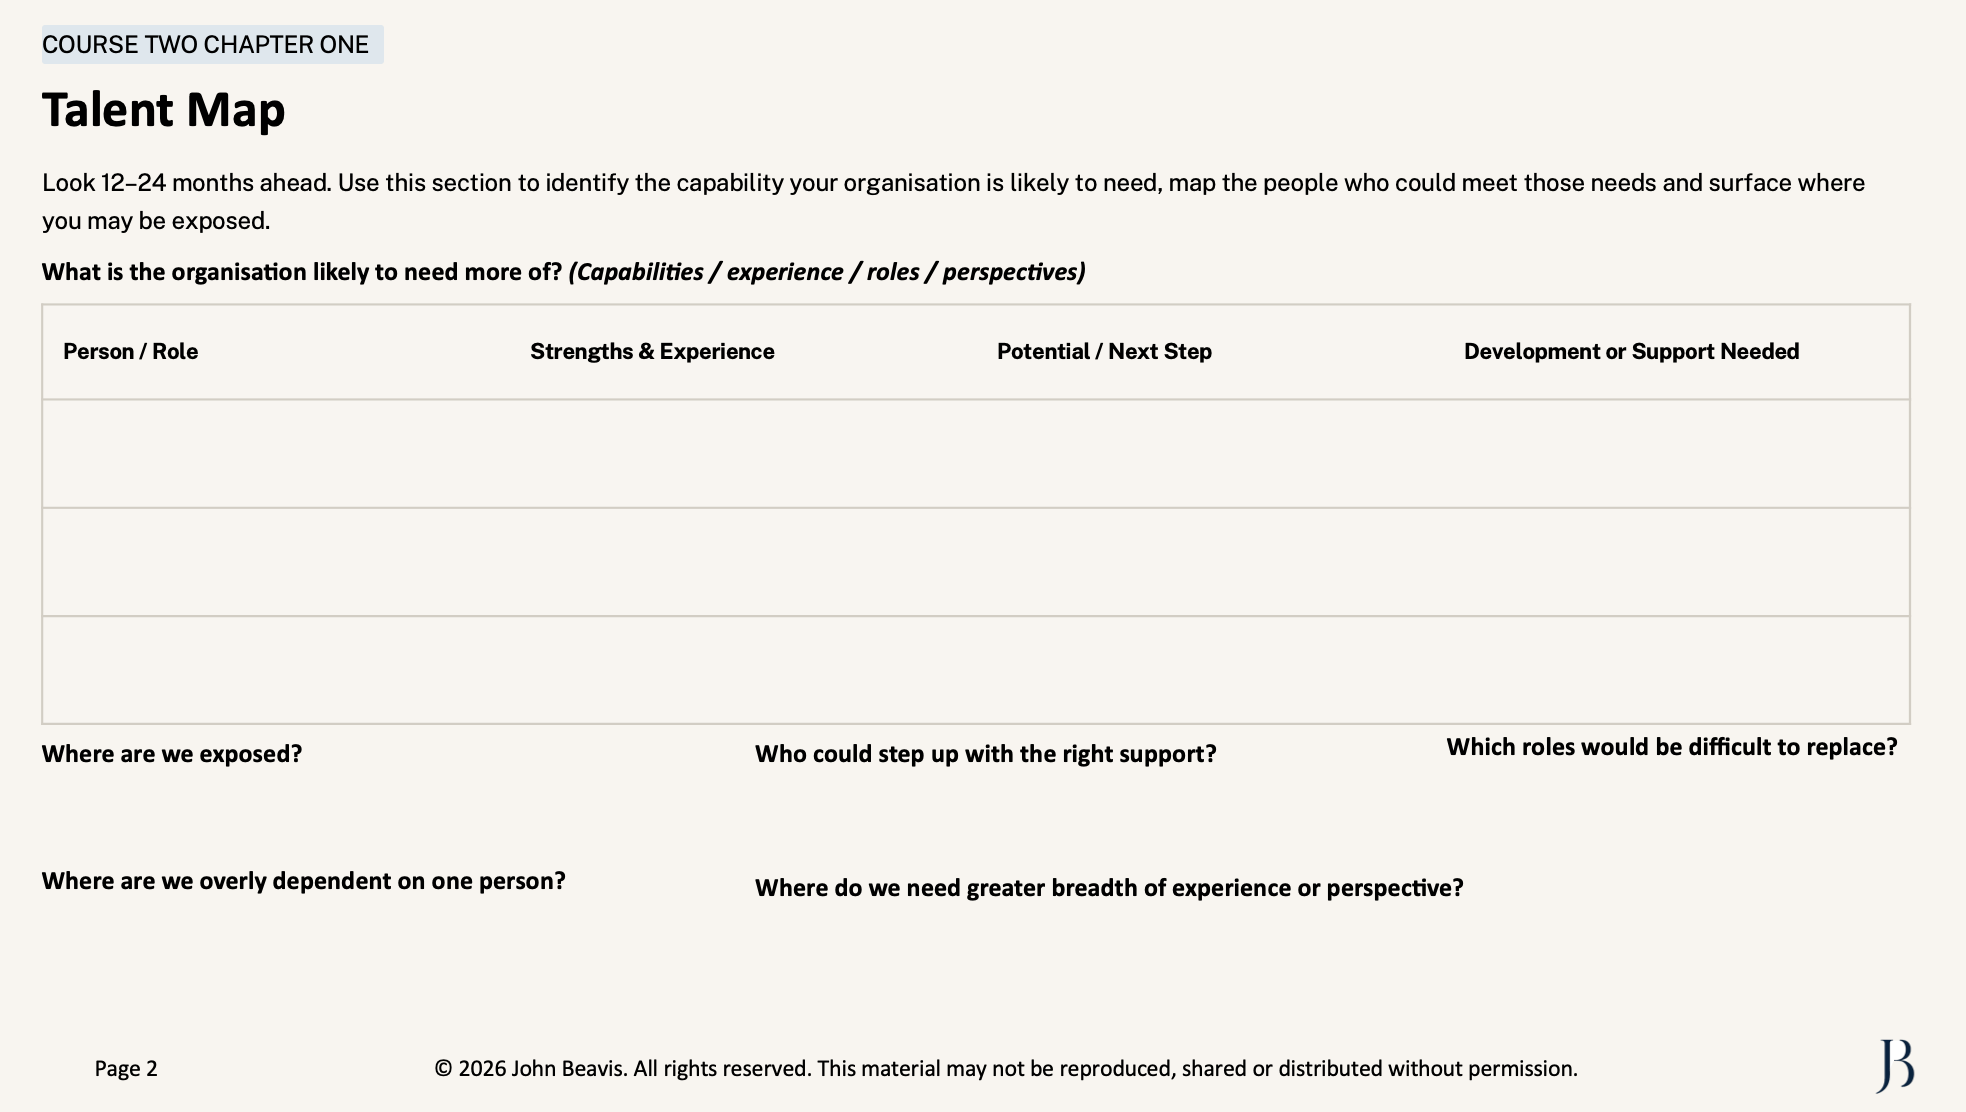
Task: Click the 'Look 12–24 months ahead' intro paragraph
Action: (953, 202)
